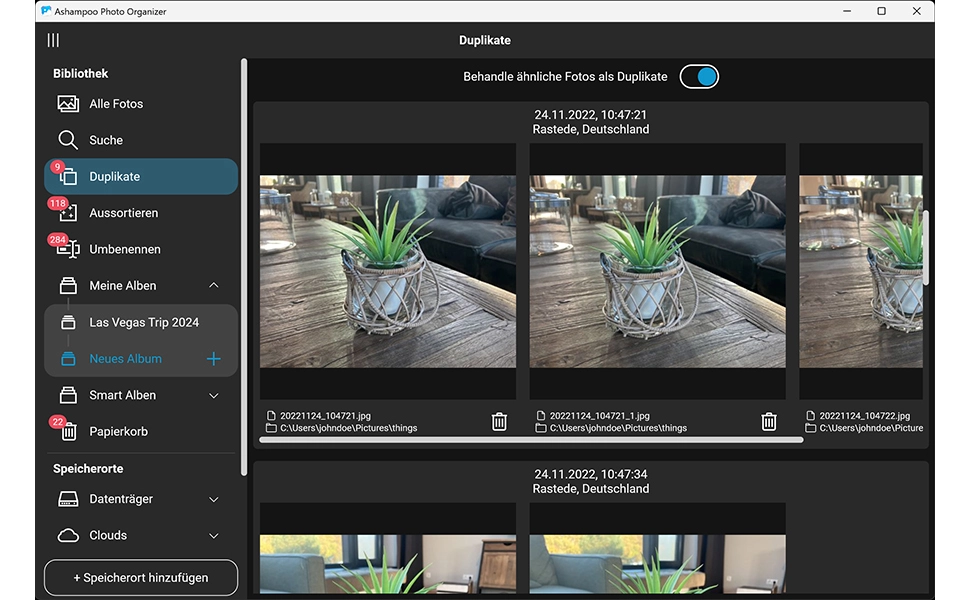Open the Alle Fotos library view
Screen dimensions: 970x600
click(x=115, y=103)
